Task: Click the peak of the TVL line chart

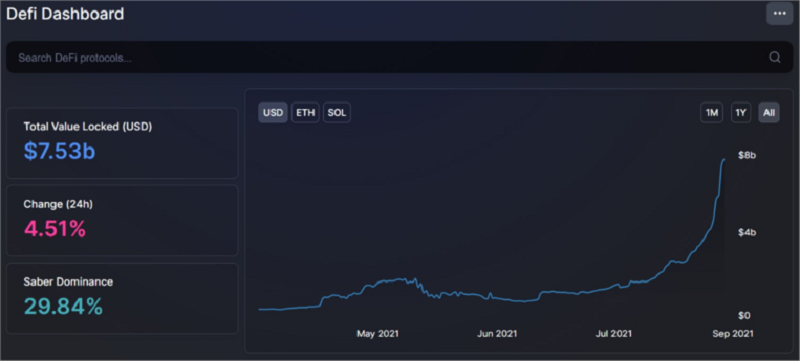Action: point(724,160)
